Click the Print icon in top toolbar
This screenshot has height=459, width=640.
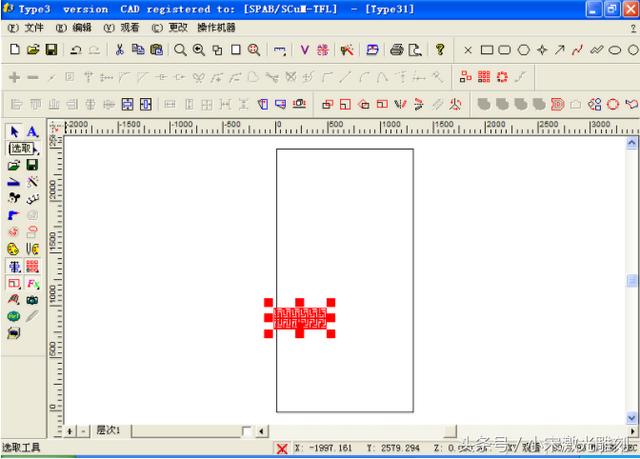pos(396,49)
